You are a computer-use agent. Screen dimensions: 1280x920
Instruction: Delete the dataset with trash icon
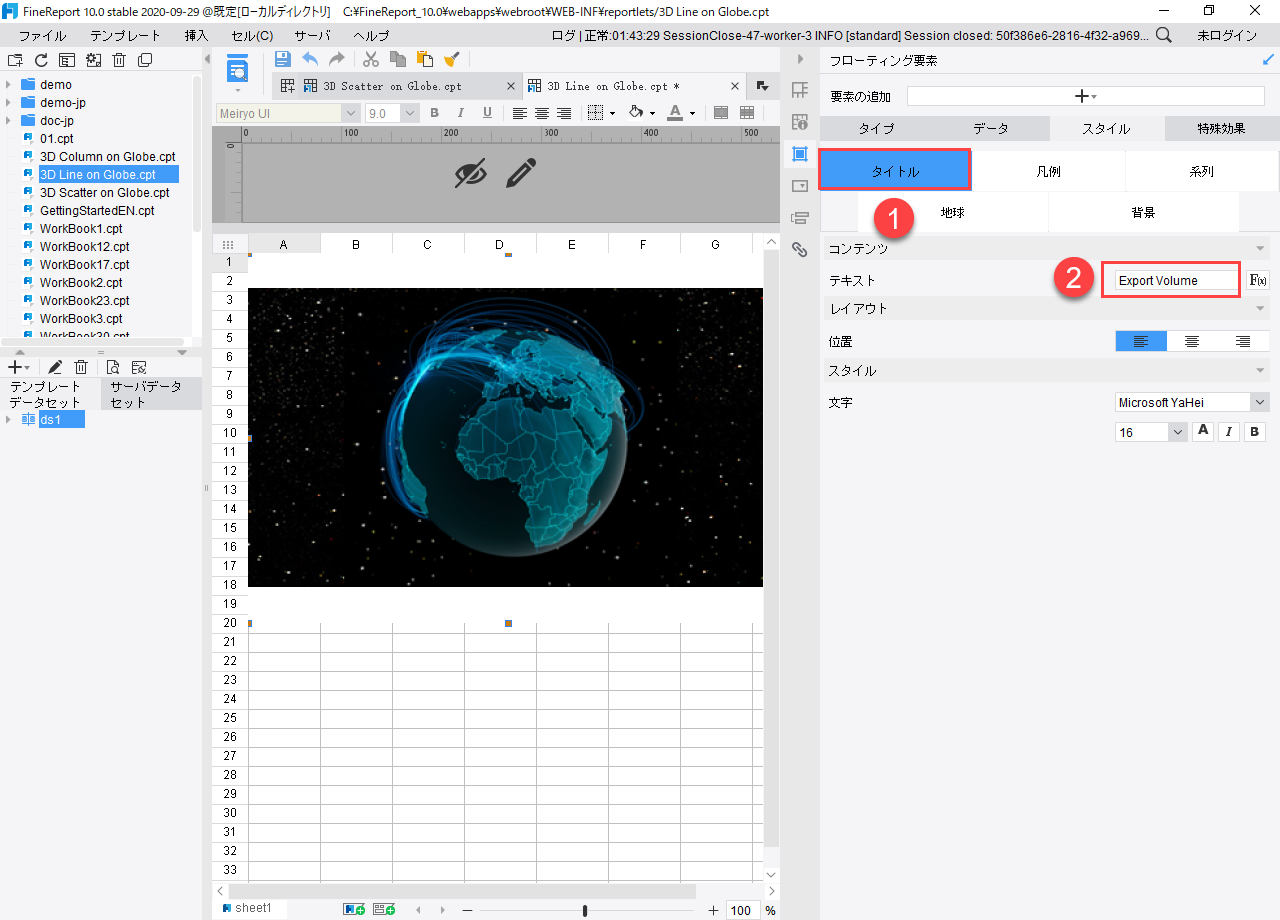point(82,368)
